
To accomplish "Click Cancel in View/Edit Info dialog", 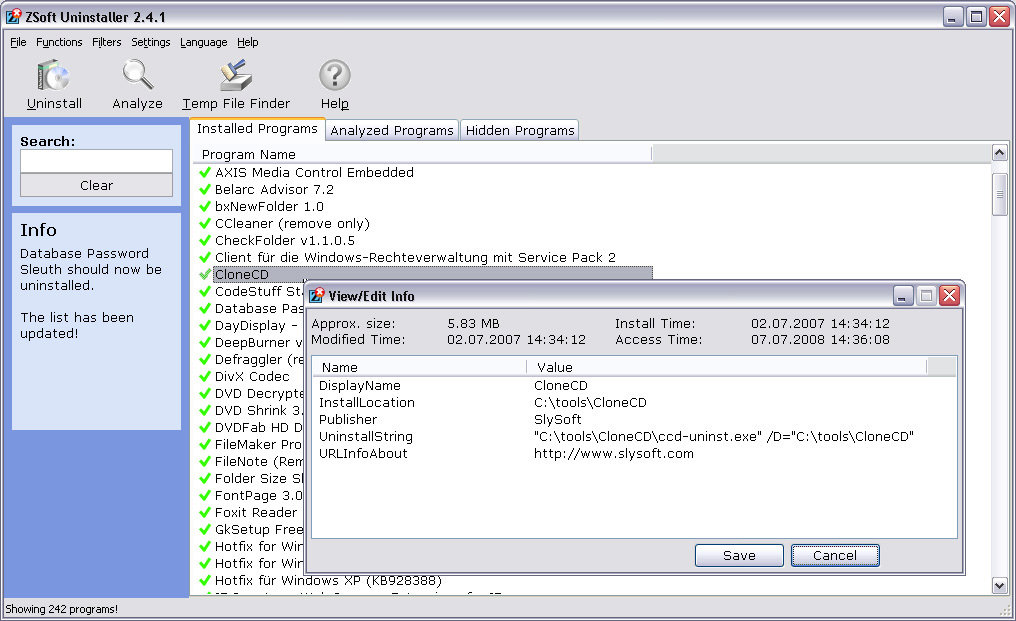I will tap(835, 556).
